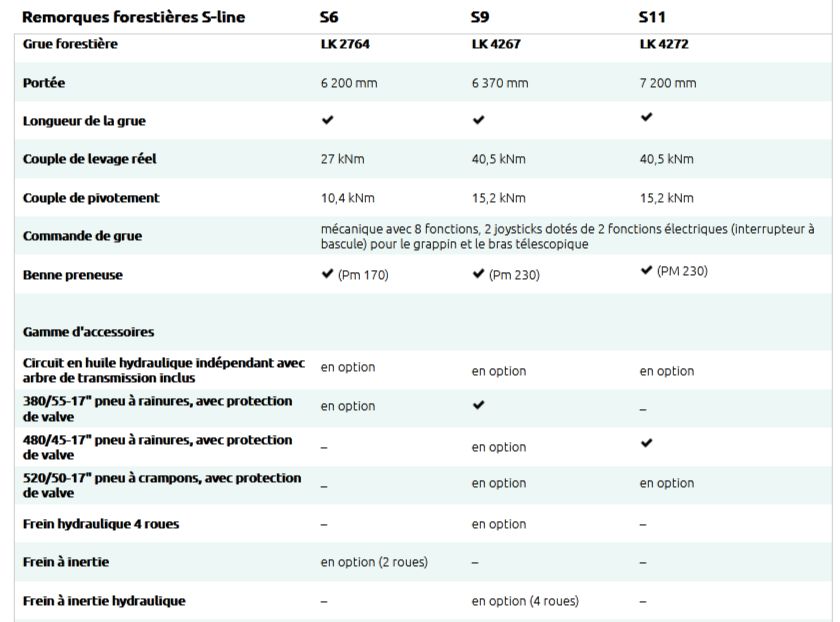Select the "en option (2 roues)" cell
The image size is (840, 622).
coord(373,562)
